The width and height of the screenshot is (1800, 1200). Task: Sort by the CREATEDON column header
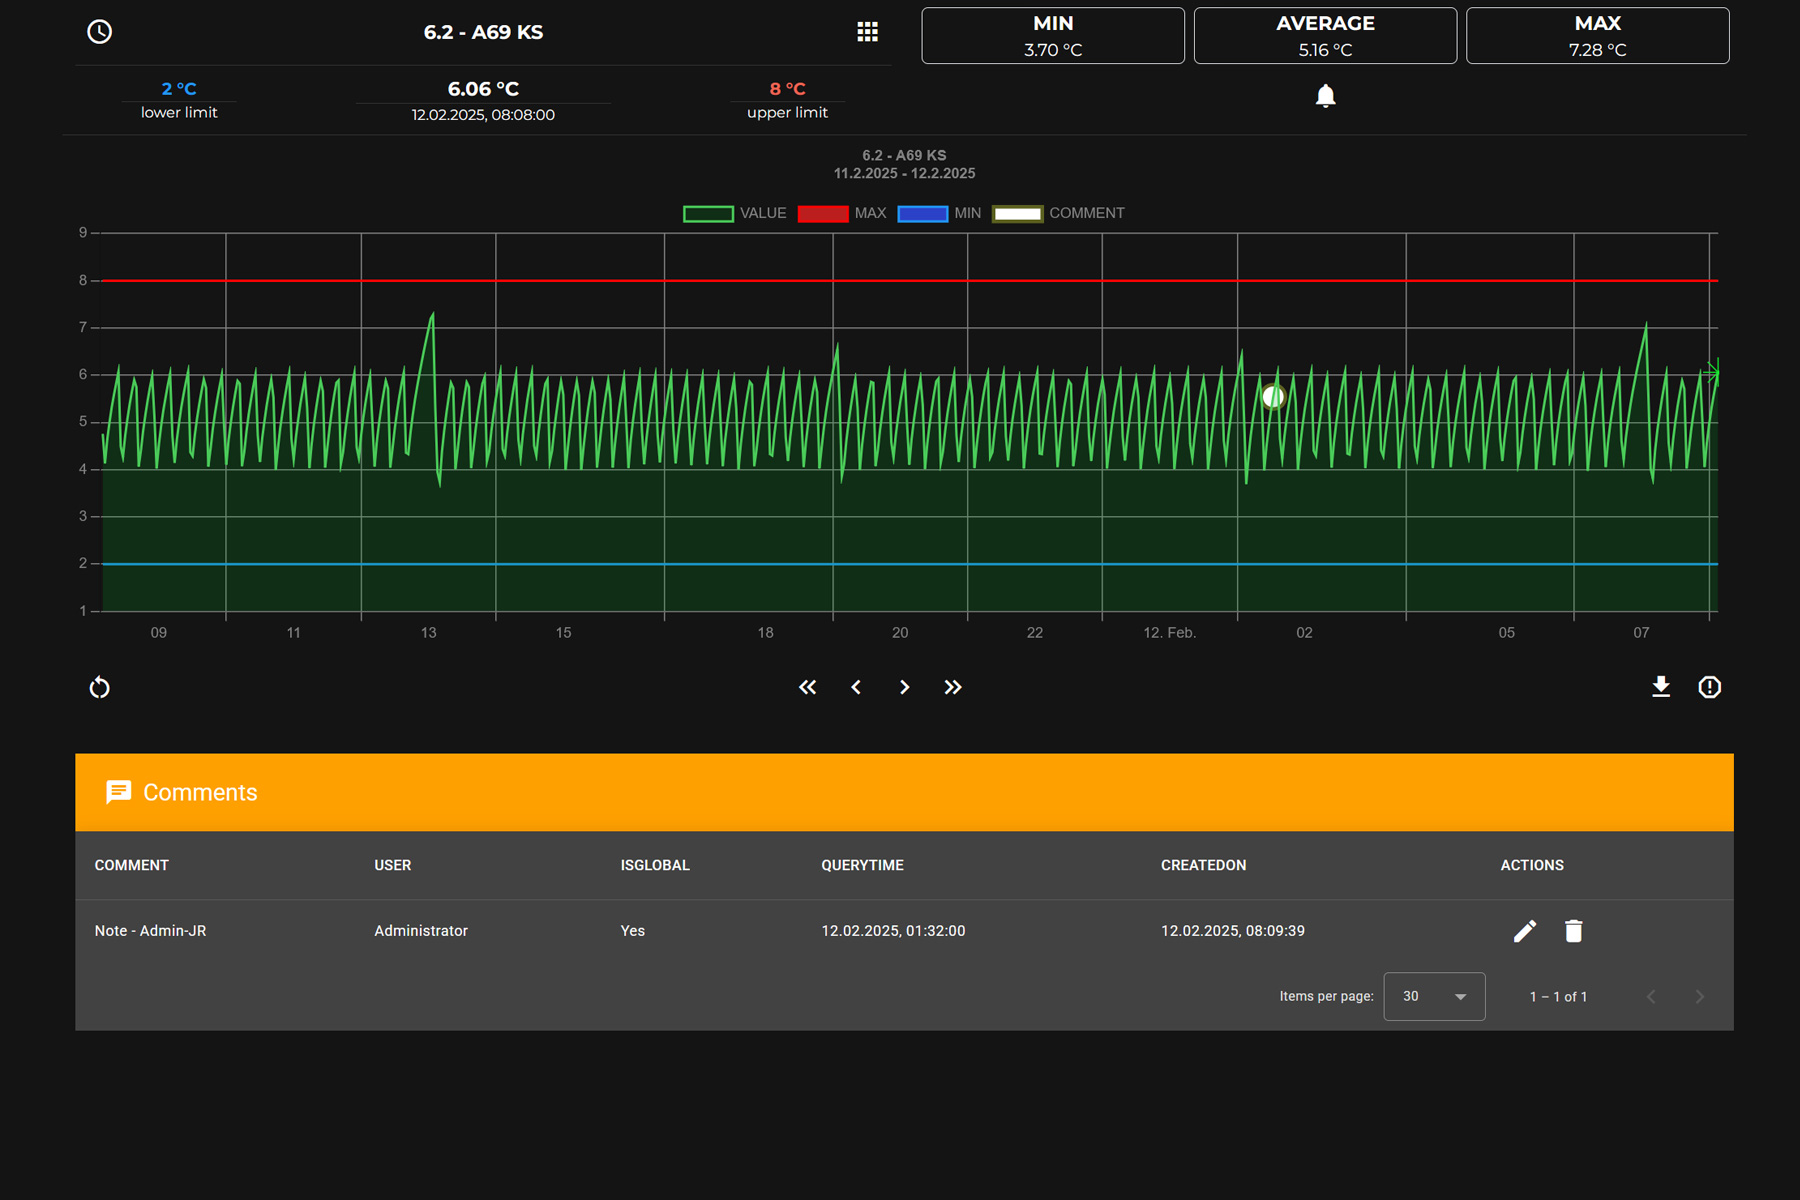pyautogui.click(x=1203, y=865)
